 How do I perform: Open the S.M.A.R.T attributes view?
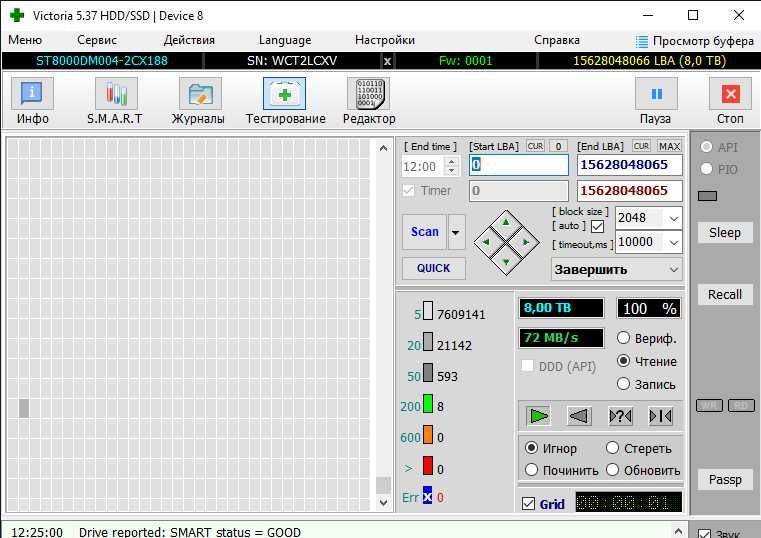[116, 101]
